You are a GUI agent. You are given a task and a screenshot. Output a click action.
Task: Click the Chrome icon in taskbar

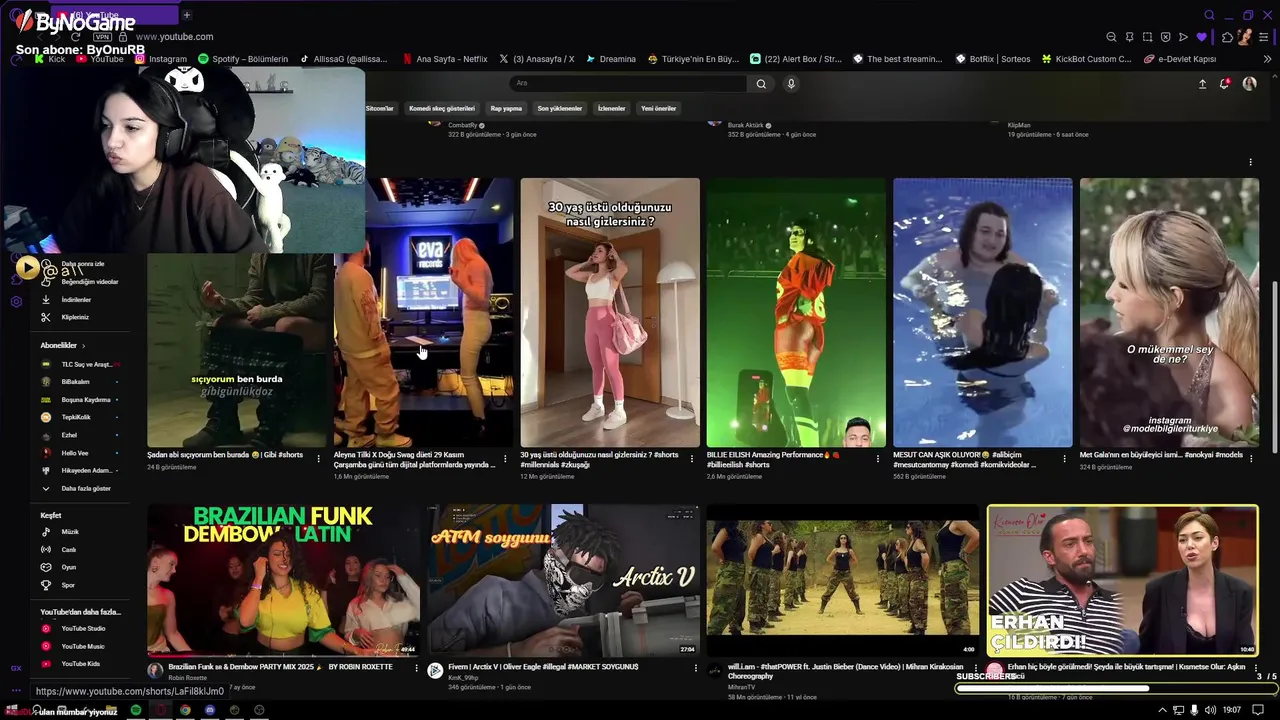click(x=185, y=710)
